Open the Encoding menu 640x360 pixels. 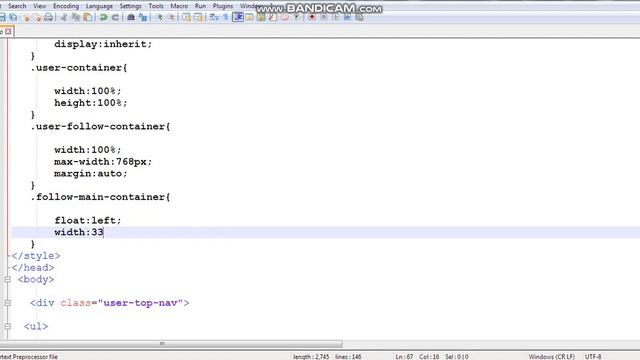pos(66,6)
